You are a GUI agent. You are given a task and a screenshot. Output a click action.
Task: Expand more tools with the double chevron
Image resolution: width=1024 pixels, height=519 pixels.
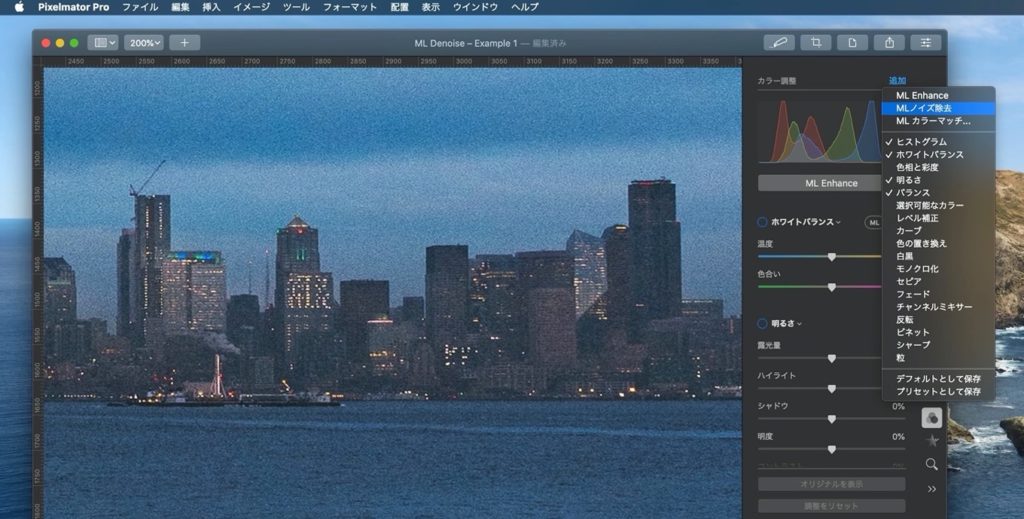point(931,489)
